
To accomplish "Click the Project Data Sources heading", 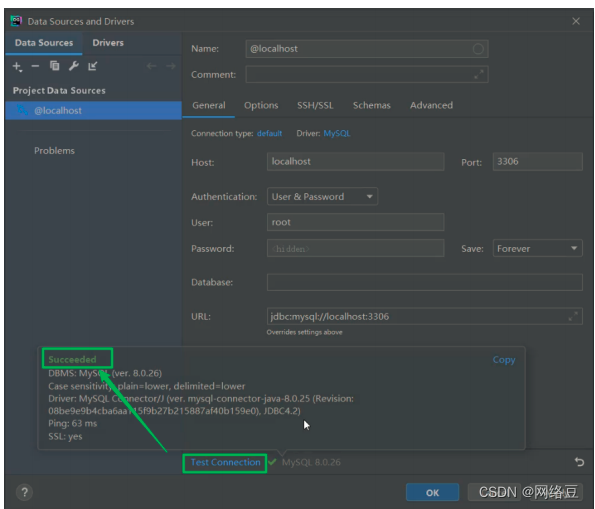I will coord(59,91).
